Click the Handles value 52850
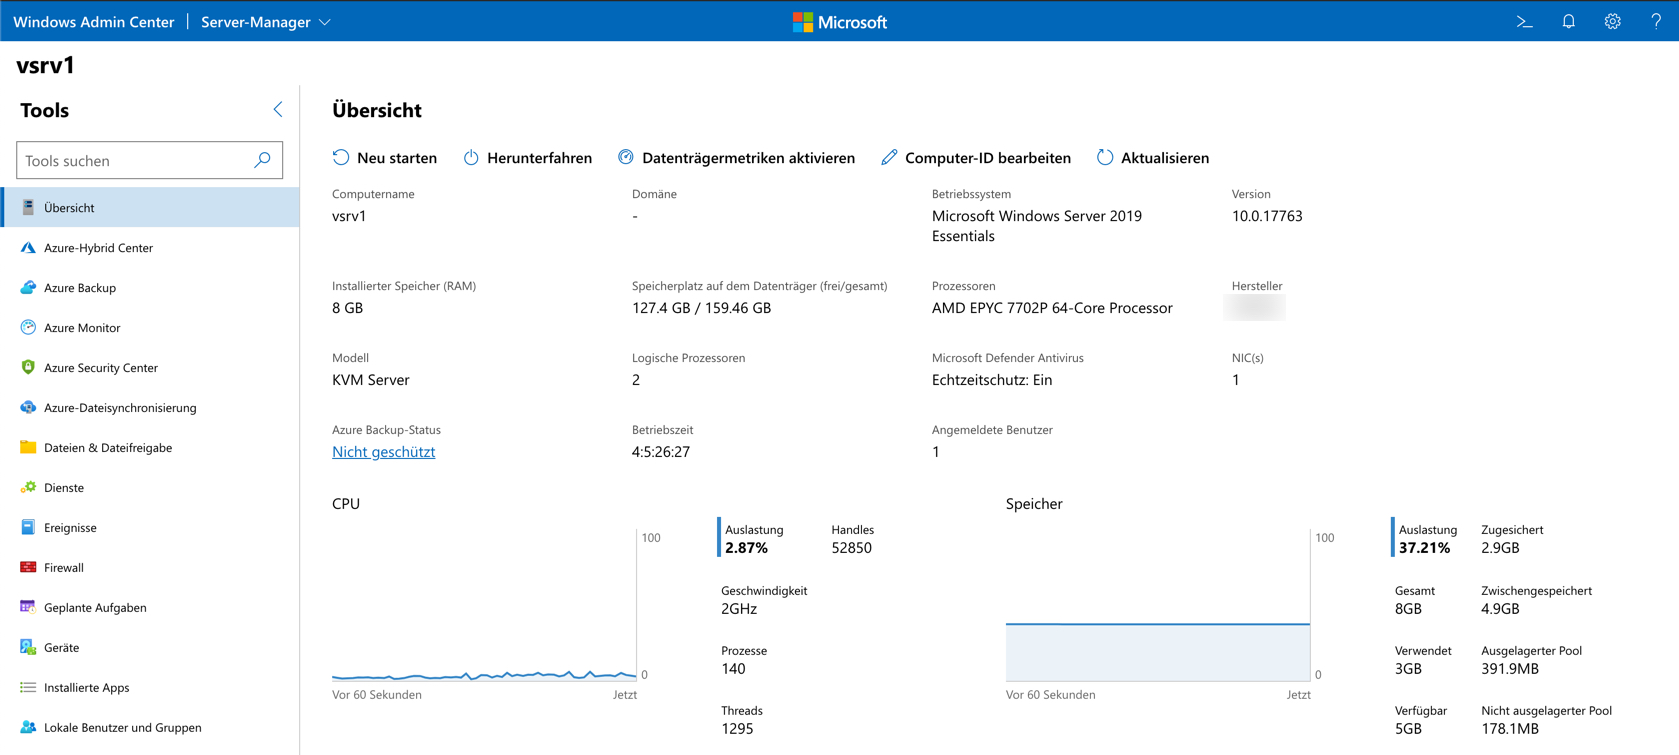 pyautogui.click(x=852, y=548)
